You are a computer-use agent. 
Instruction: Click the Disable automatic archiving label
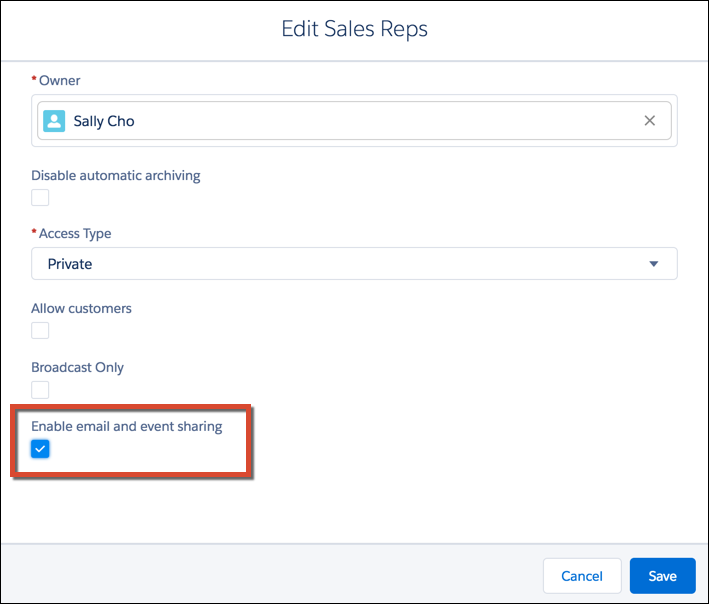pyautogui.click(x=116, y=175)
